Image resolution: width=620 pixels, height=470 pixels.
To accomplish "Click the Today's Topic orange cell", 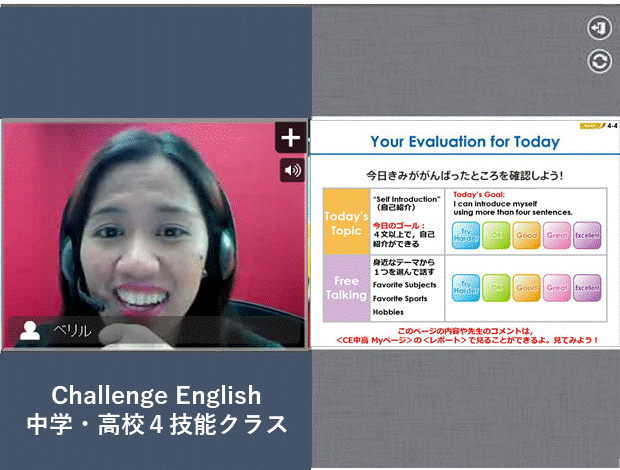I will [x=346, y=222].
